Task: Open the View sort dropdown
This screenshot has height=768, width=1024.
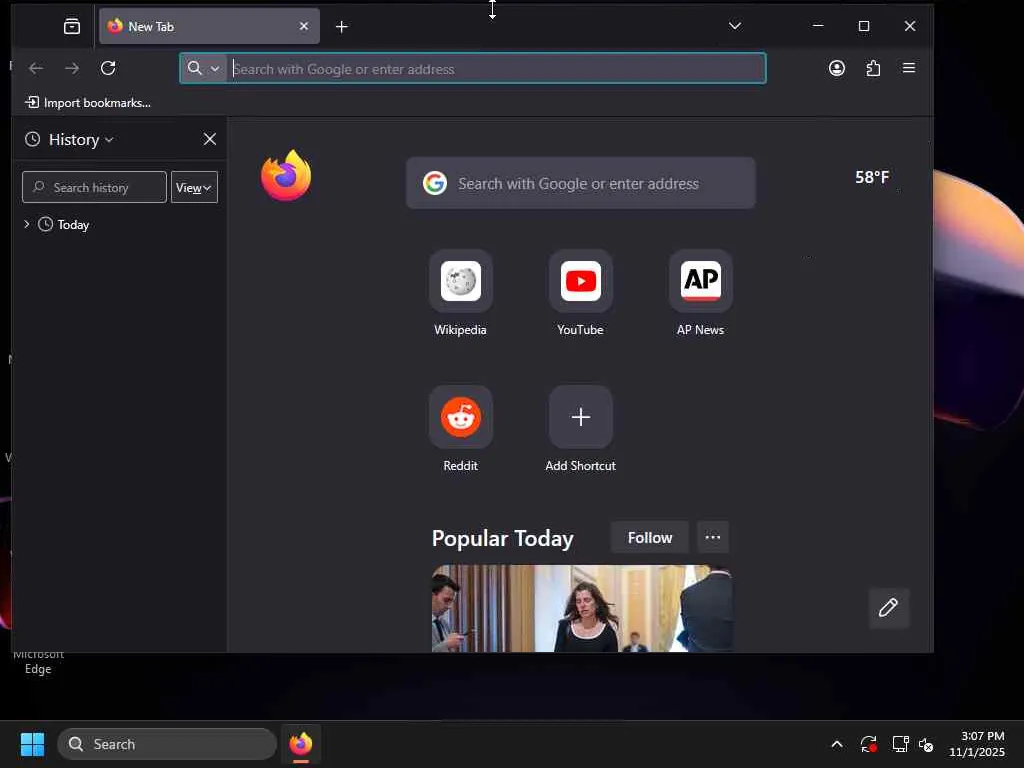Action: click(x=194, y=187)
